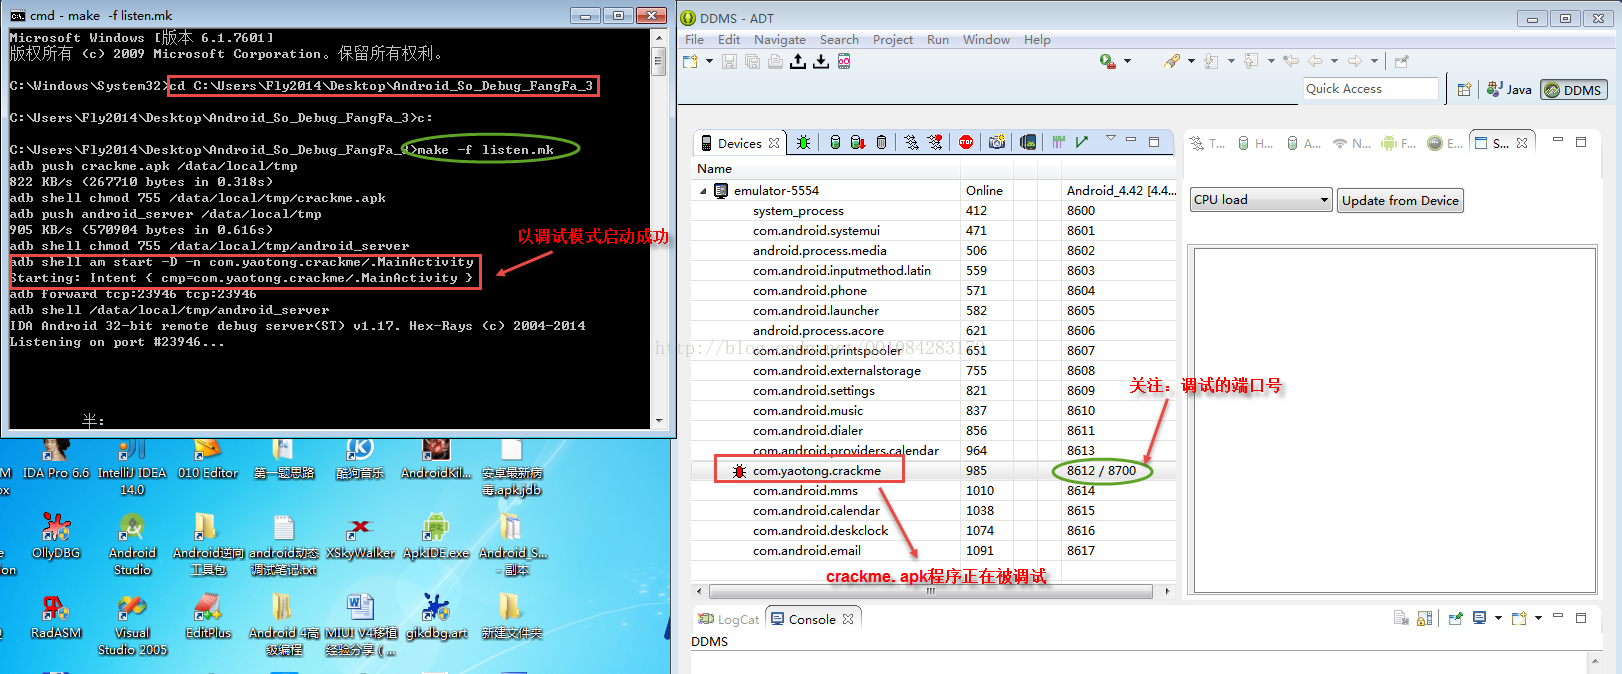Screen dimensions: 1622x674
Task: Click Start OpenGL Trace icon
Action: coord(1082,142)
